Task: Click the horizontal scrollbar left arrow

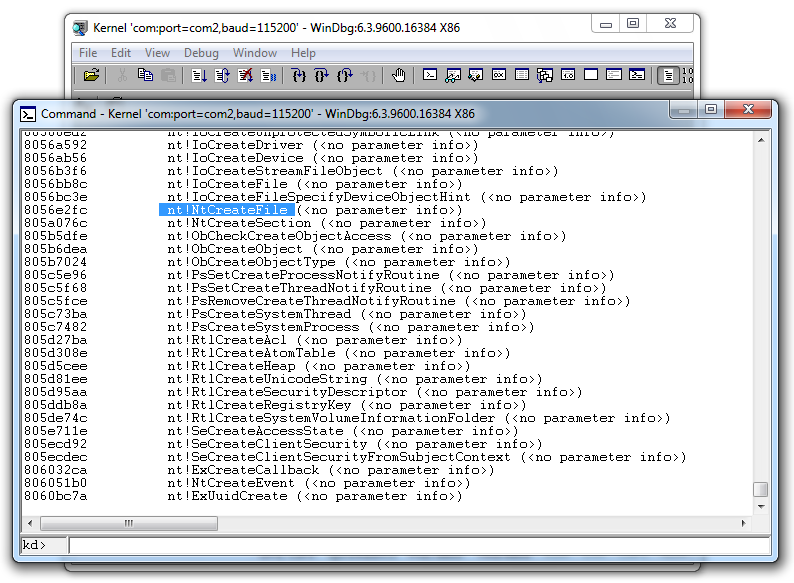Action: (30, 523)
